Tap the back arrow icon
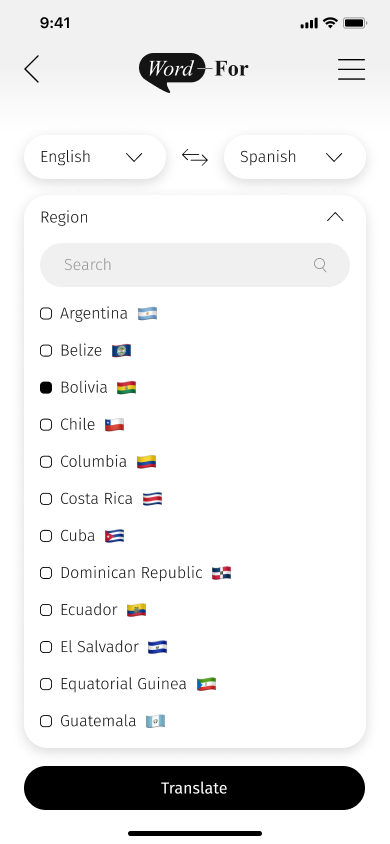This screenshot has height=844, width=390. coord(32,69)
